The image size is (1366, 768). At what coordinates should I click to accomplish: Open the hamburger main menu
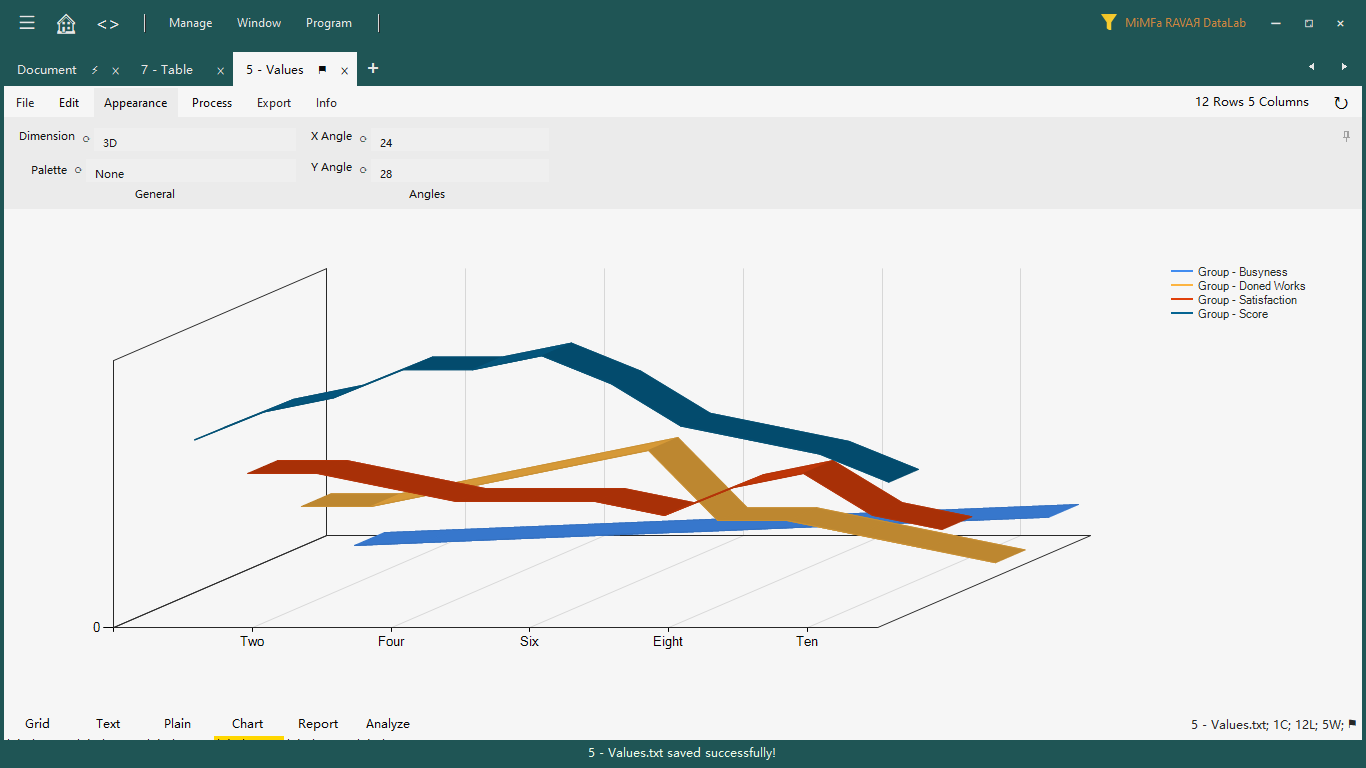pyautogui.click(x=27, y=23)
